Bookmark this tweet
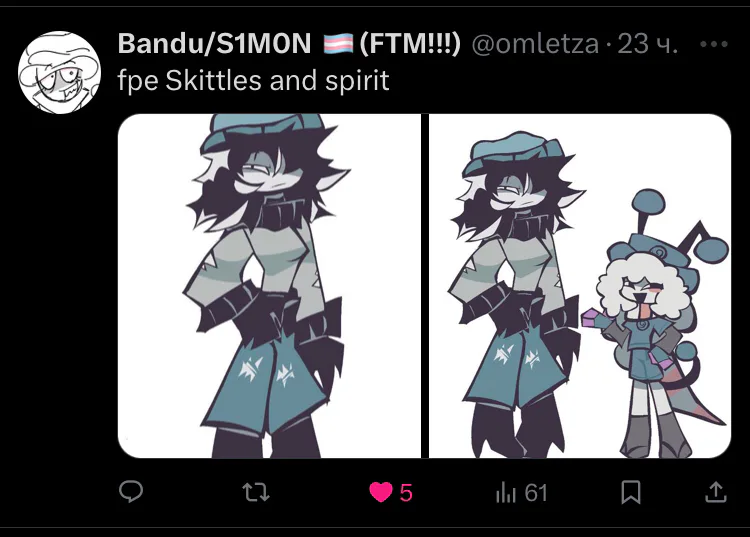Viewport: 750px width, 537px height. tap(630, 492)
